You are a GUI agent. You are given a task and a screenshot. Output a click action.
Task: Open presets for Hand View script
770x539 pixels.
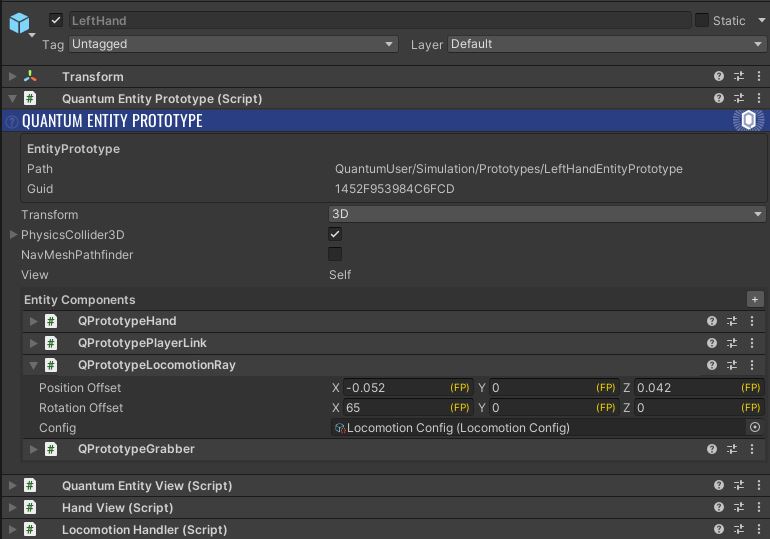click(739, 507)
